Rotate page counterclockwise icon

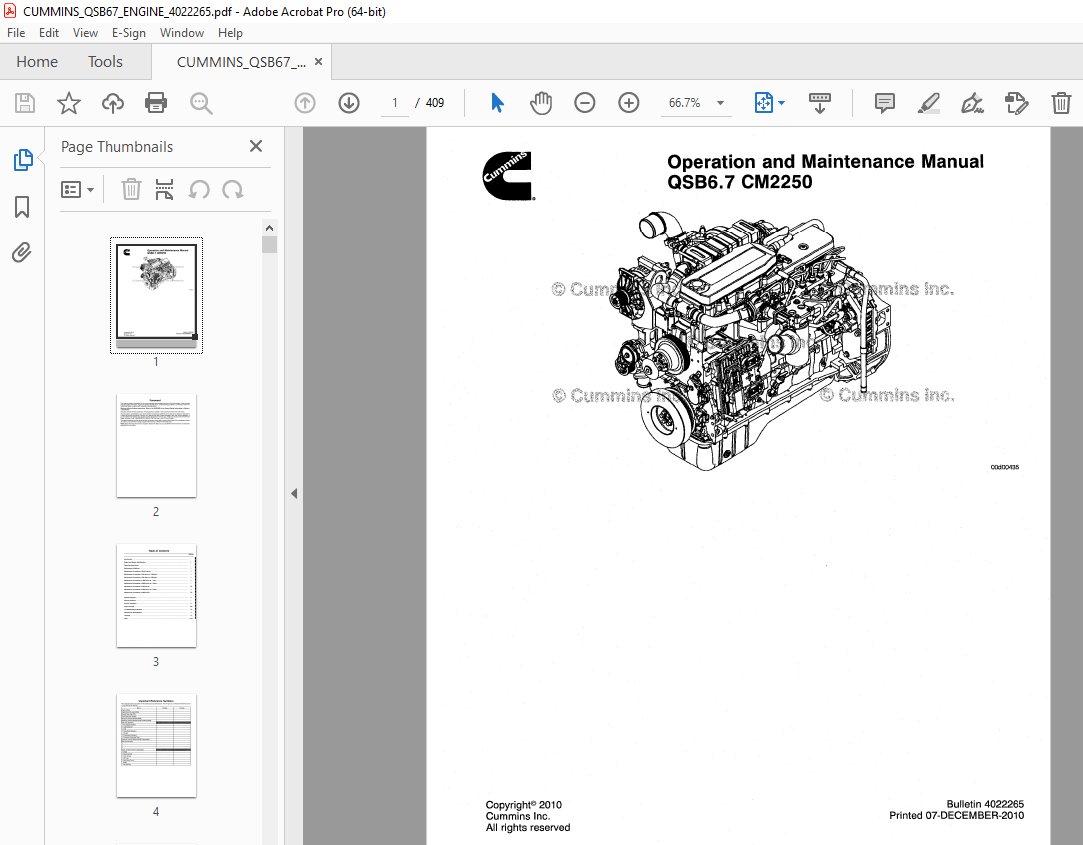tap(199, 189)
